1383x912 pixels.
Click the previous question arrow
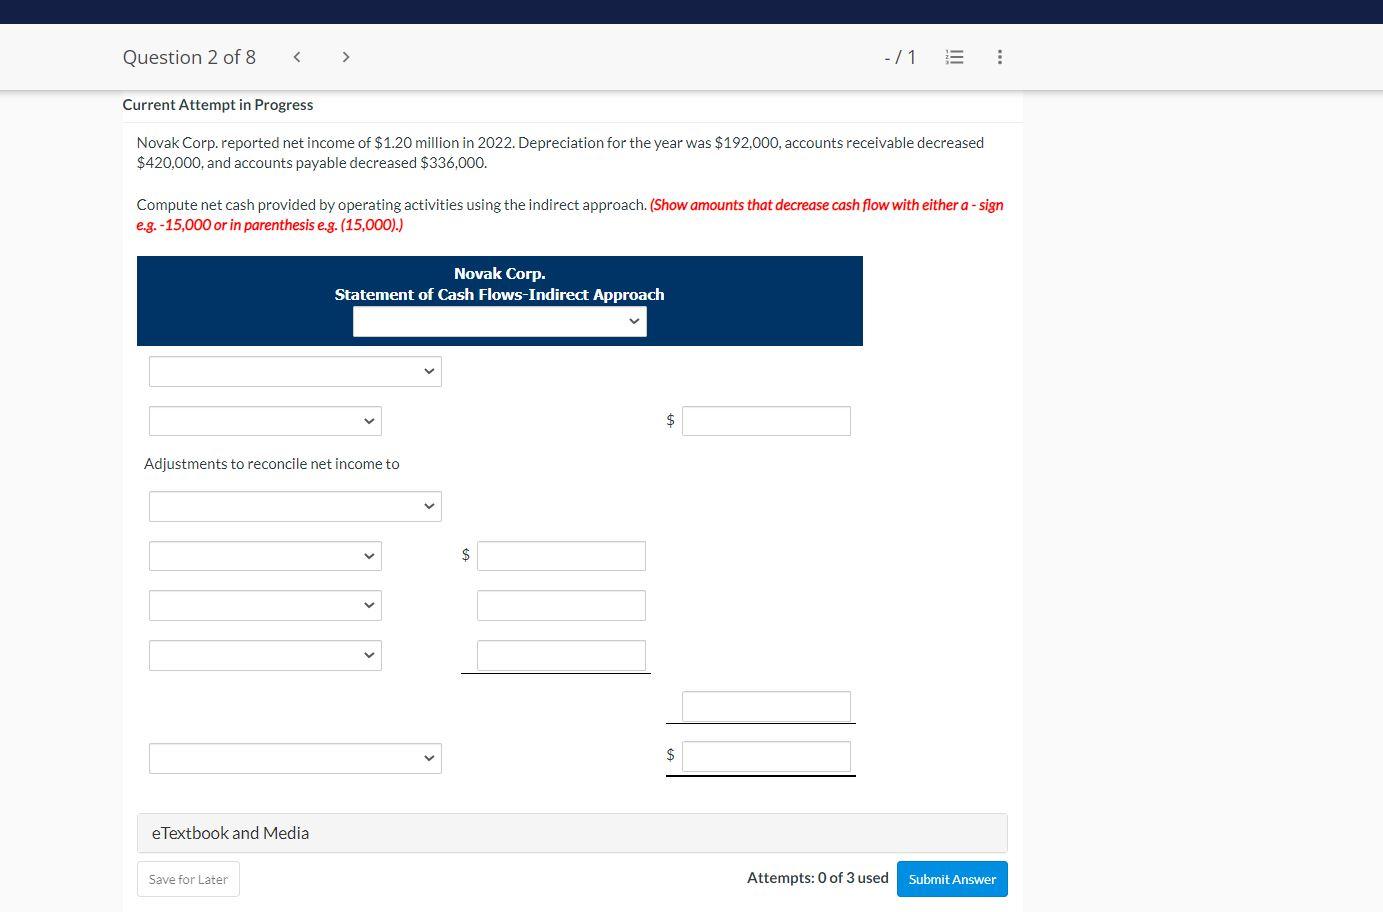tap(297, 57)
